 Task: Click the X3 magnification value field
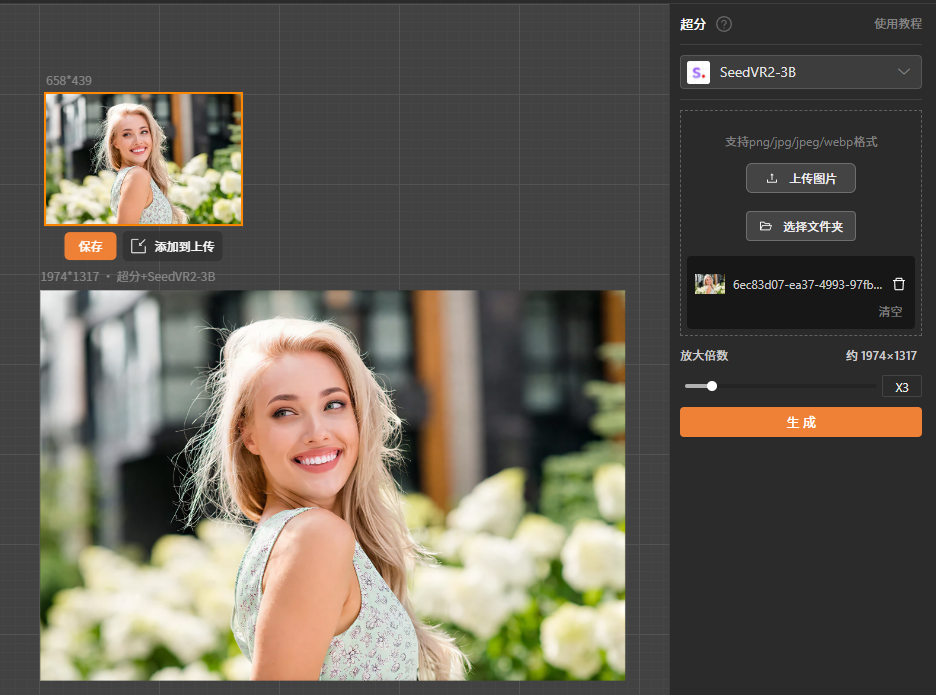(x=901, y=387)
